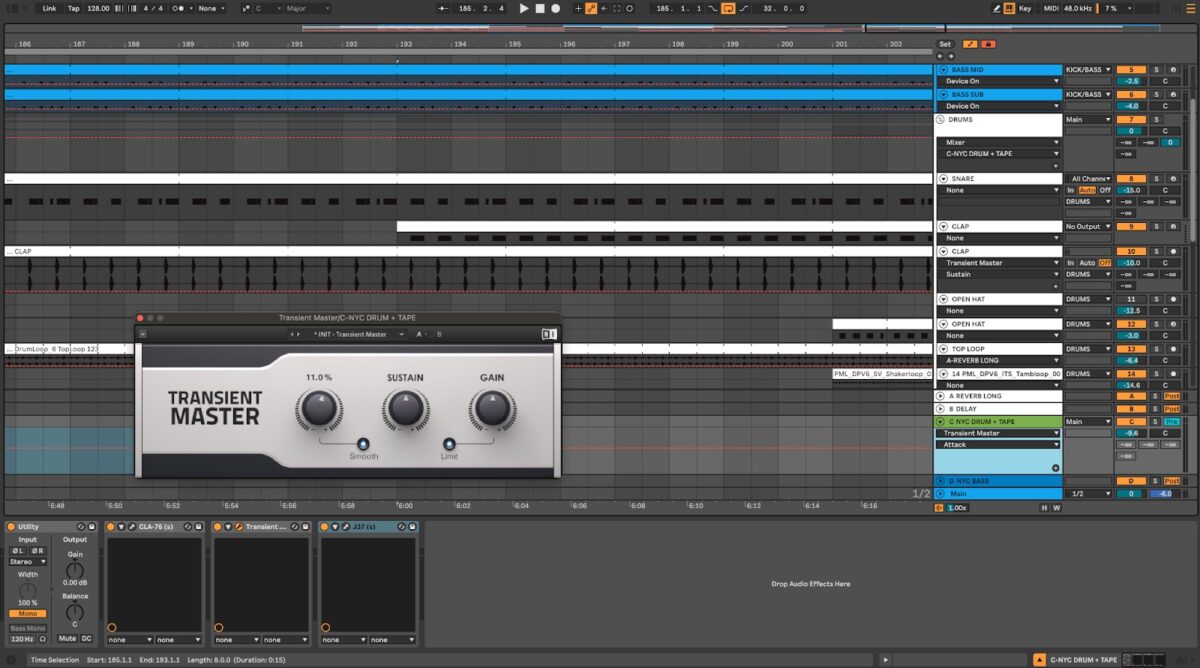Toggle the BASS MID track activator 5

pos(1131,70)
